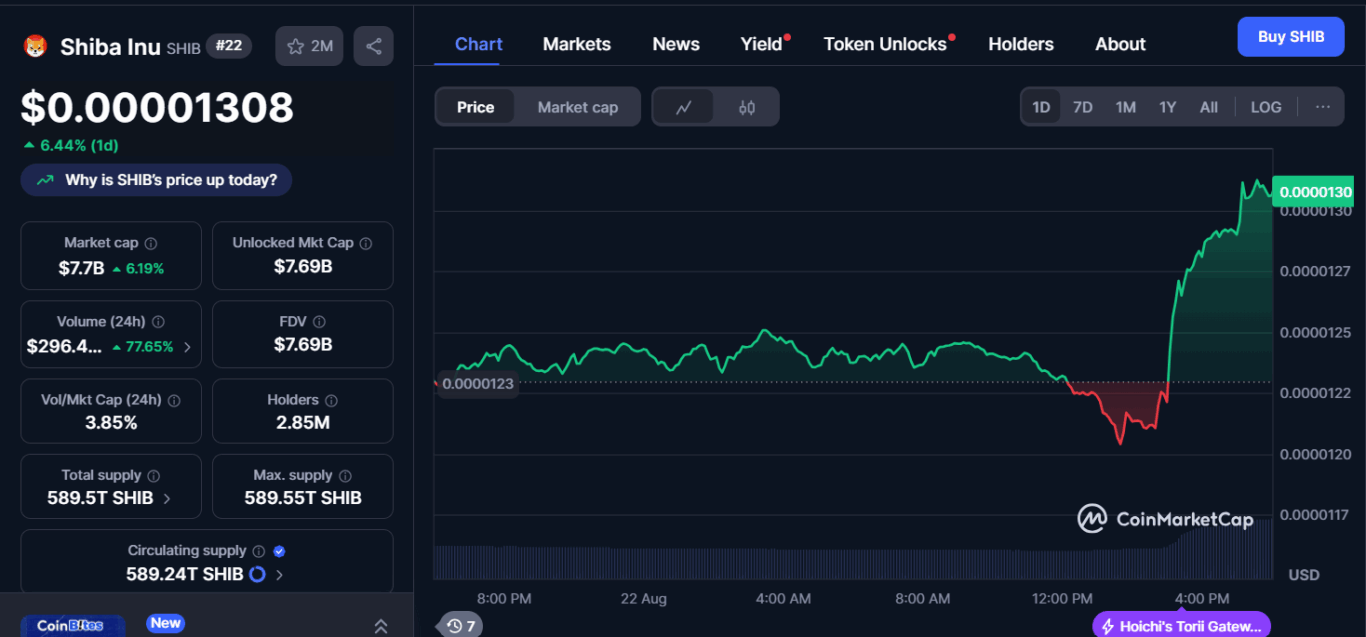Click the USD currency label on chart
Screen dimensions: 1366x637
pos(1304,575)
